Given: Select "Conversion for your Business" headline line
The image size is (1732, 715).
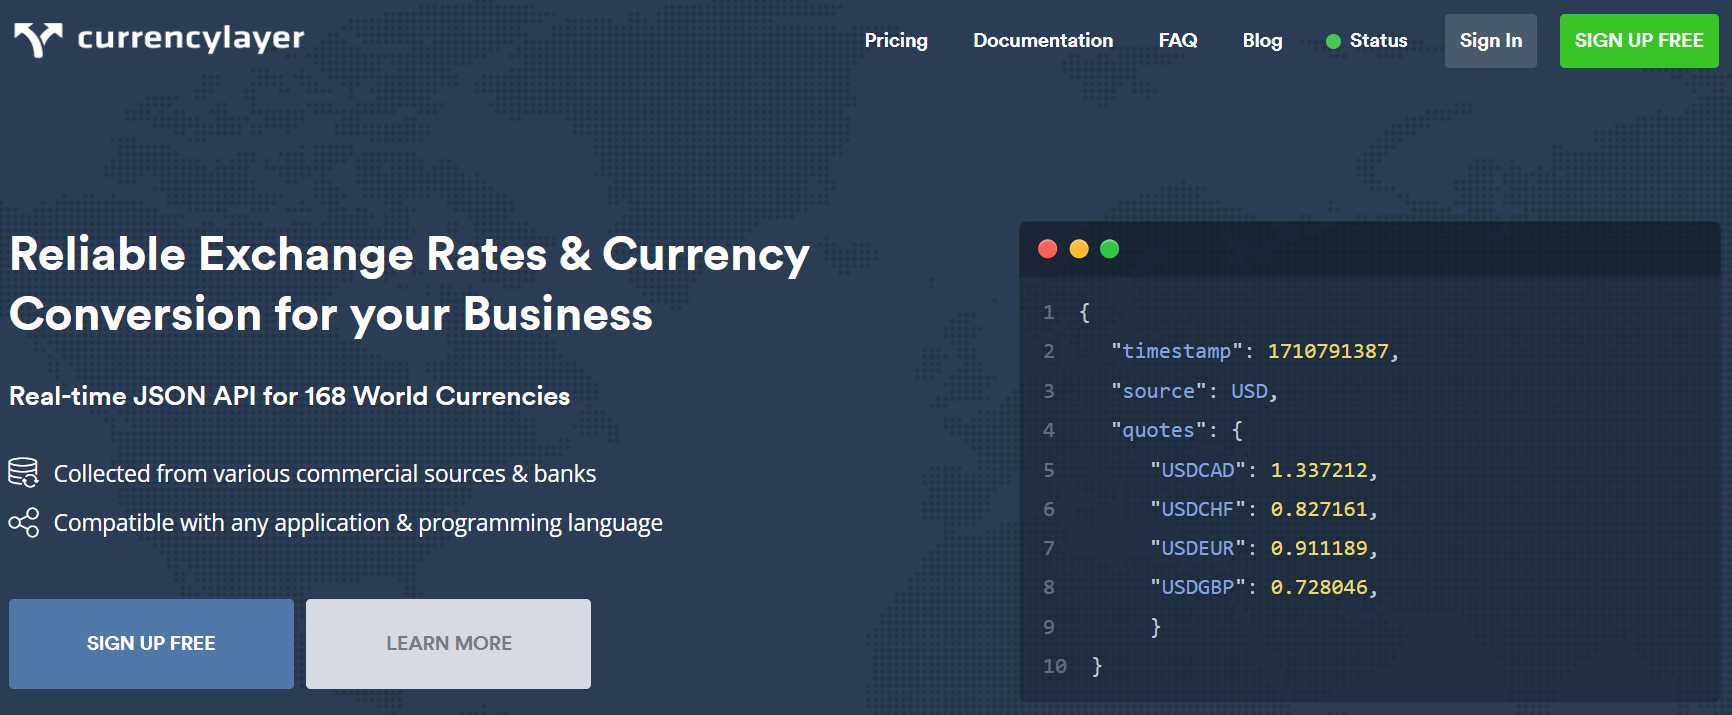Looking at the screenshot, I should 331,315.
